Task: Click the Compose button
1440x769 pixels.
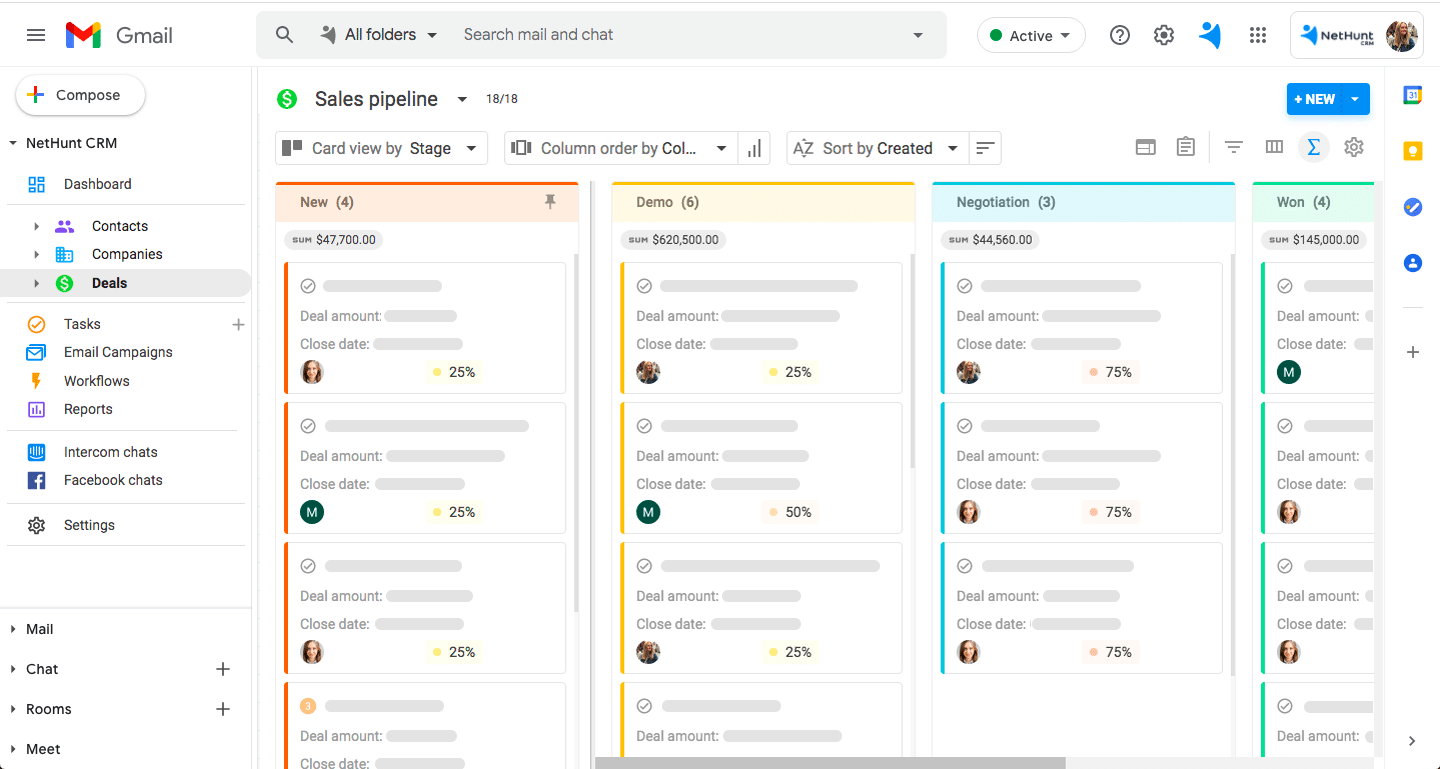Action: [x=80, y=95]
